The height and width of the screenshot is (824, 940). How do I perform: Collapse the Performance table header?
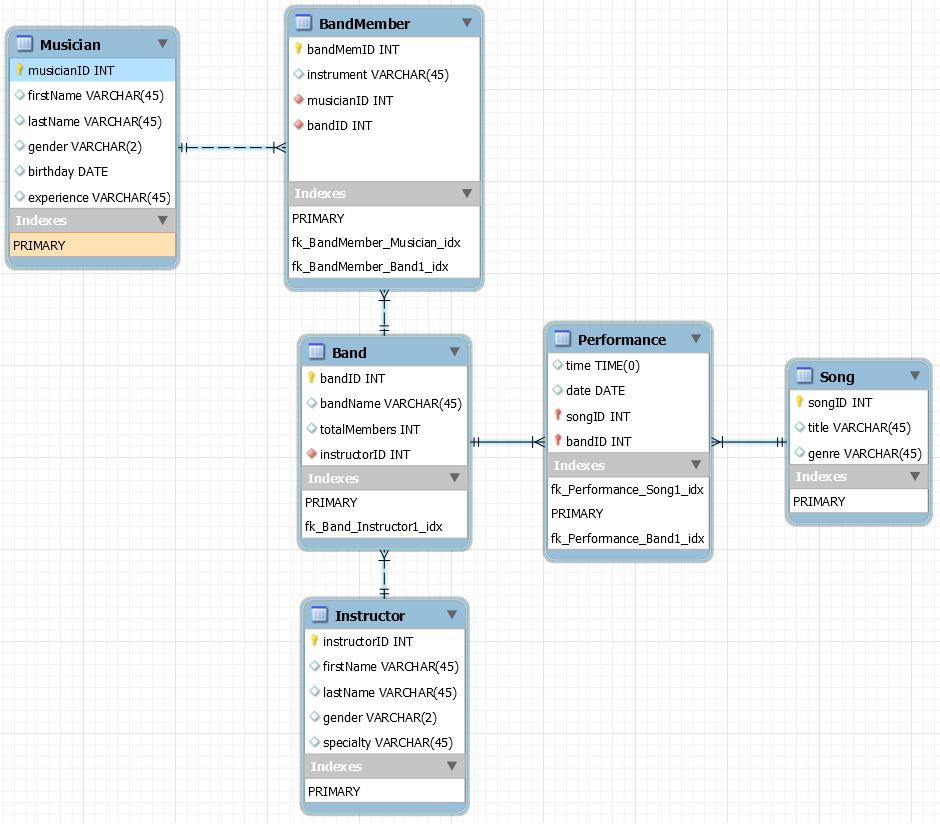(x=698, y=339)
